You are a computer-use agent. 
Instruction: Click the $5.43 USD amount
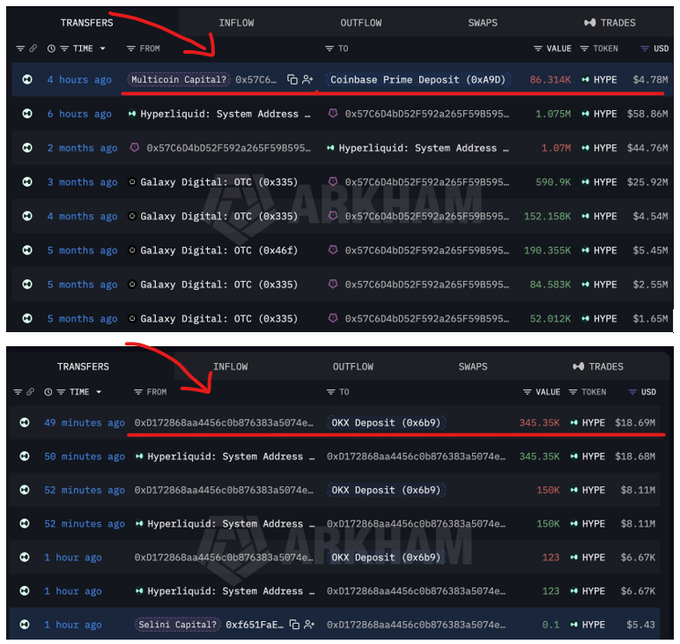click(641, 624)
